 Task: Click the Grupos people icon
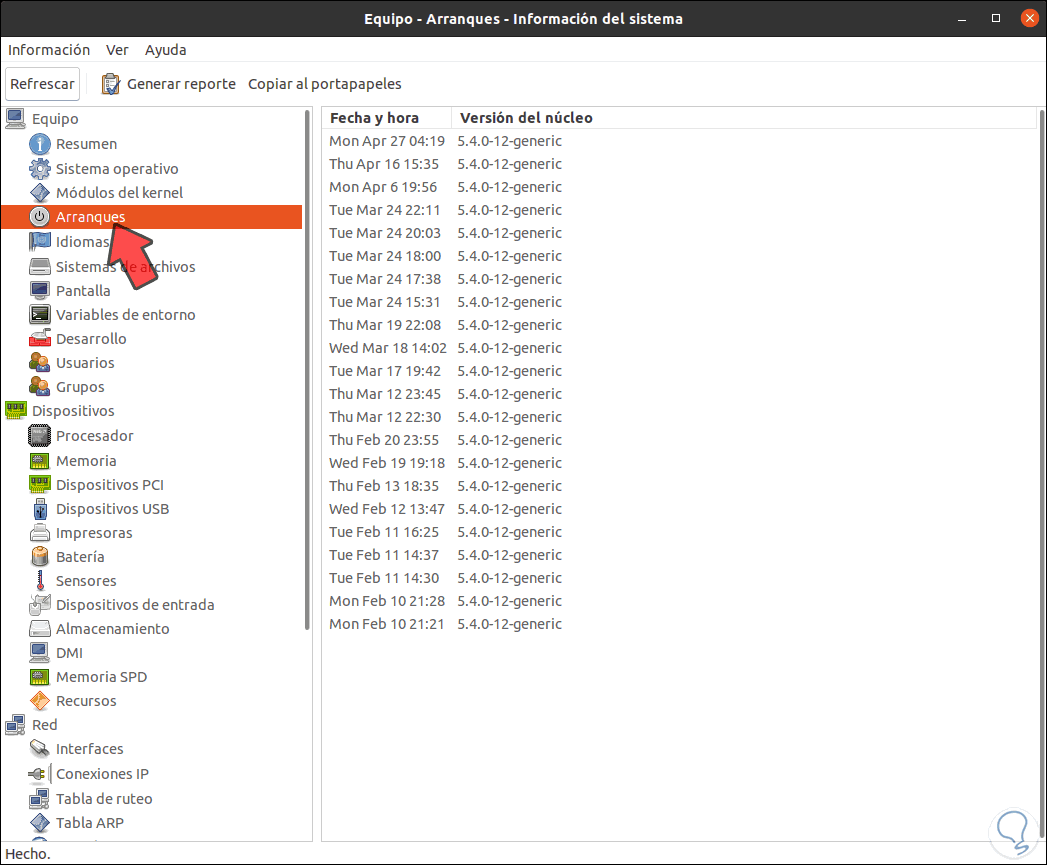pyautogui.click(x=40, y=387)
